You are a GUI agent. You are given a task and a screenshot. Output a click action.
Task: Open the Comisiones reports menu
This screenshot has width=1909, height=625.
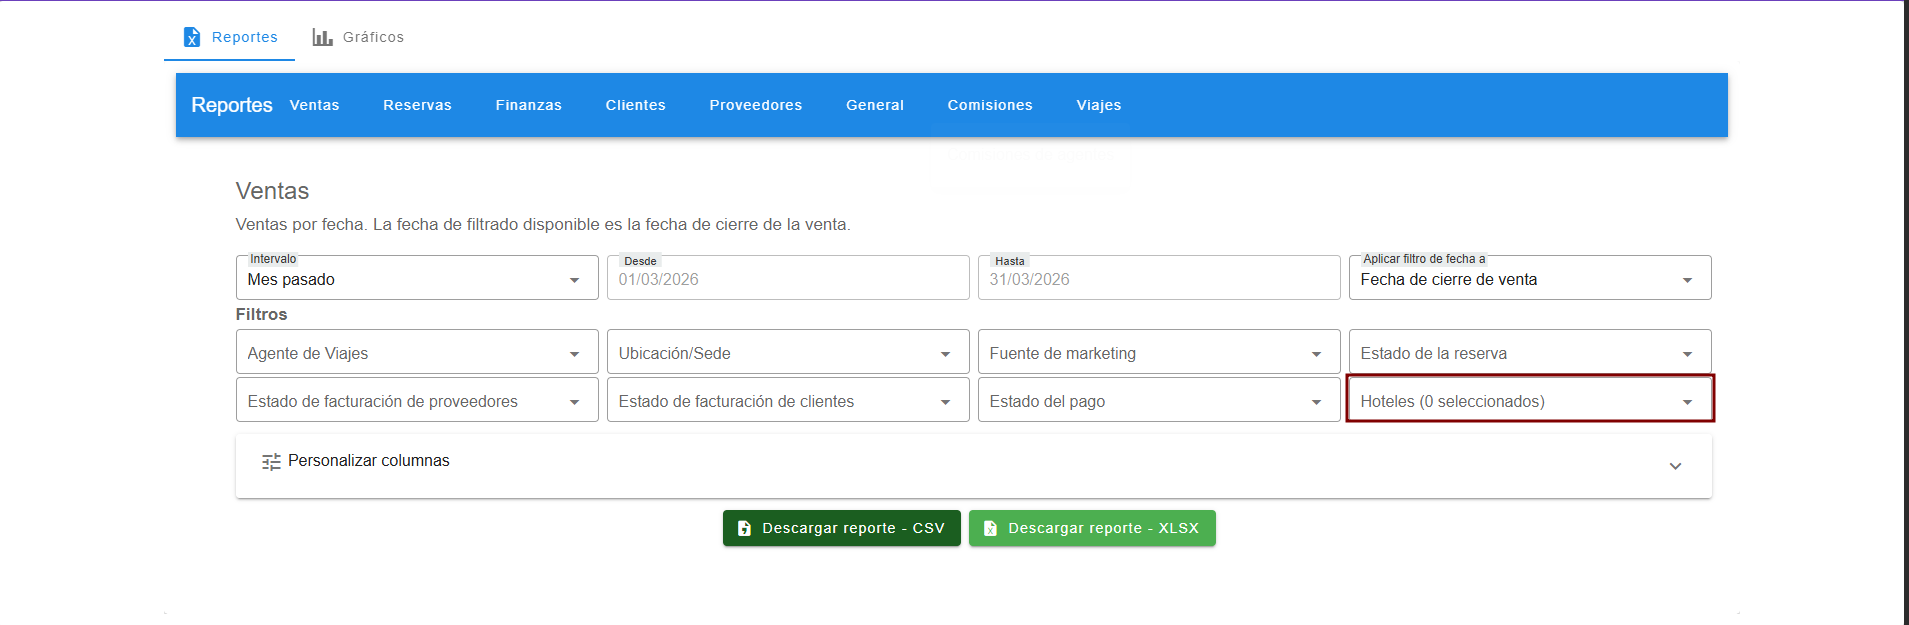click(989, 105)
